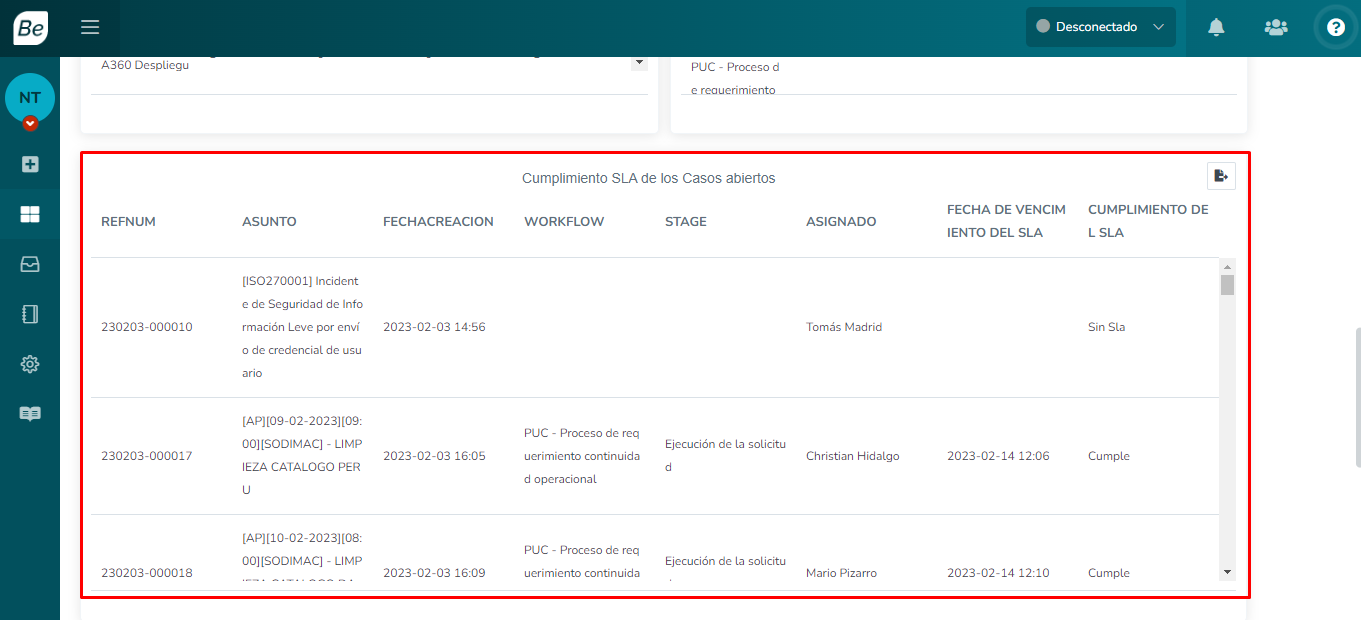Open the inbox tray icon in sidebar

(x=30, y=264)
